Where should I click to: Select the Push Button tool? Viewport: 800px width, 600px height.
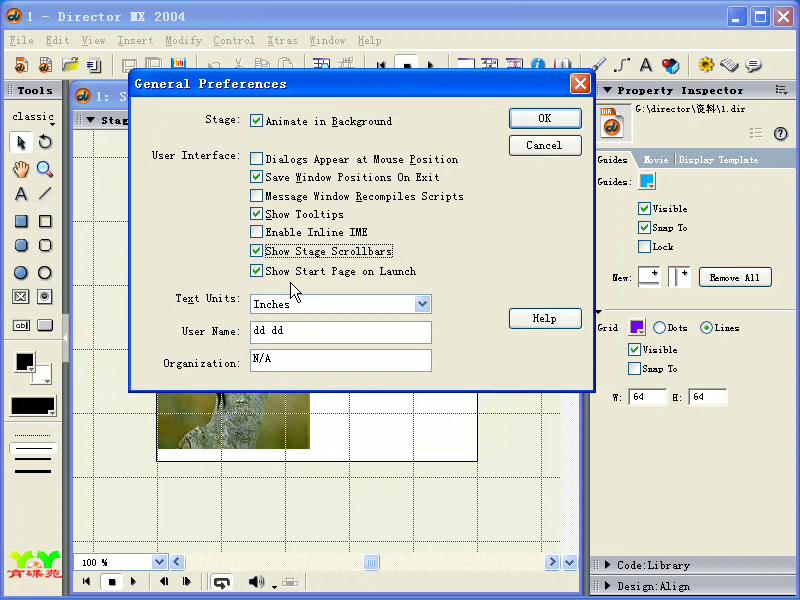pyautogui.click(x=45, y=326)
